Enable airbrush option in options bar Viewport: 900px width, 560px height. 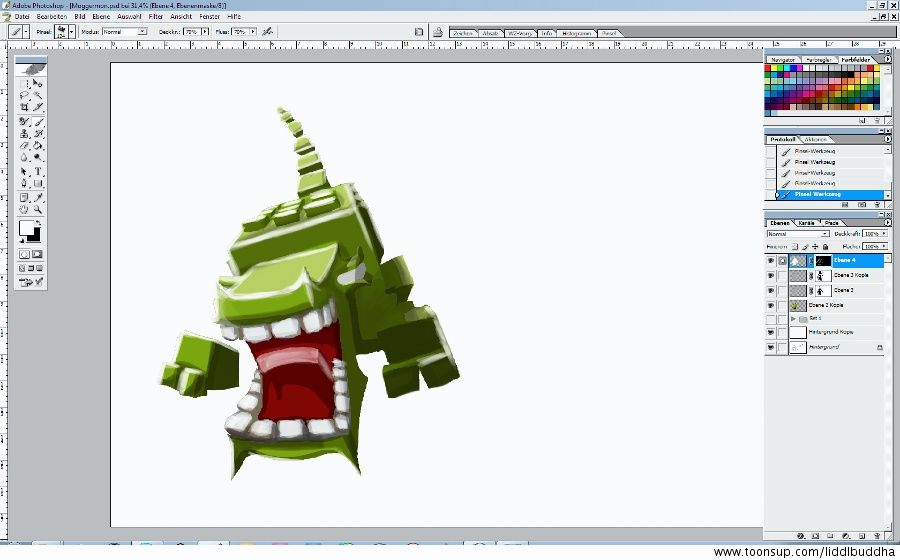[267, 32]
